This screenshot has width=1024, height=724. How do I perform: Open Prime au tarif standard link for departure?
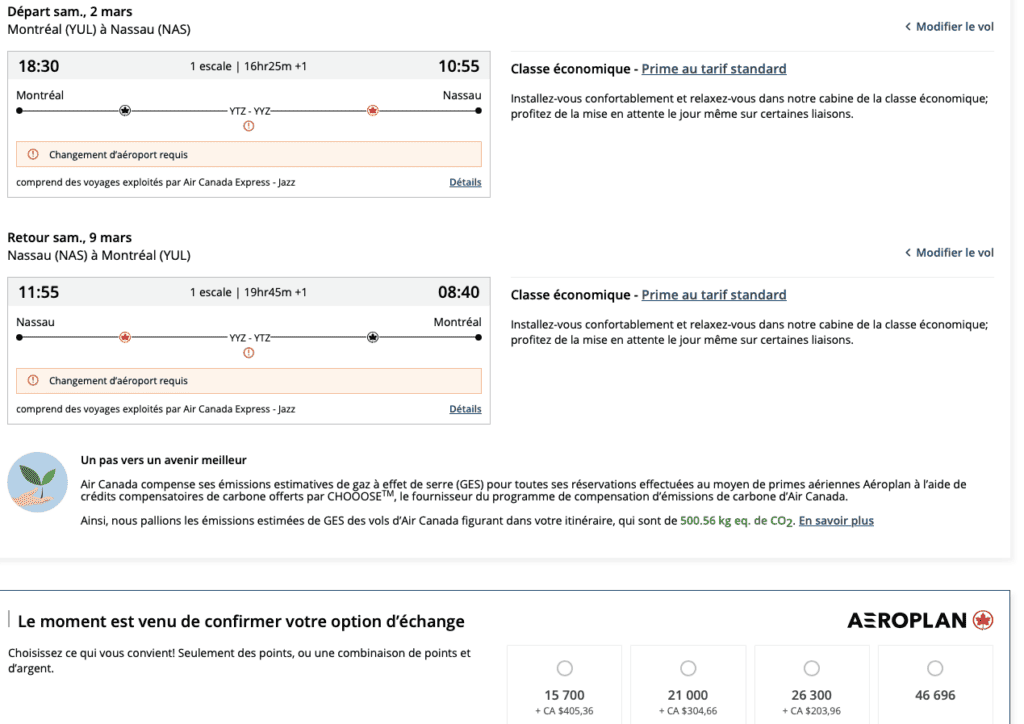[713, 69]
